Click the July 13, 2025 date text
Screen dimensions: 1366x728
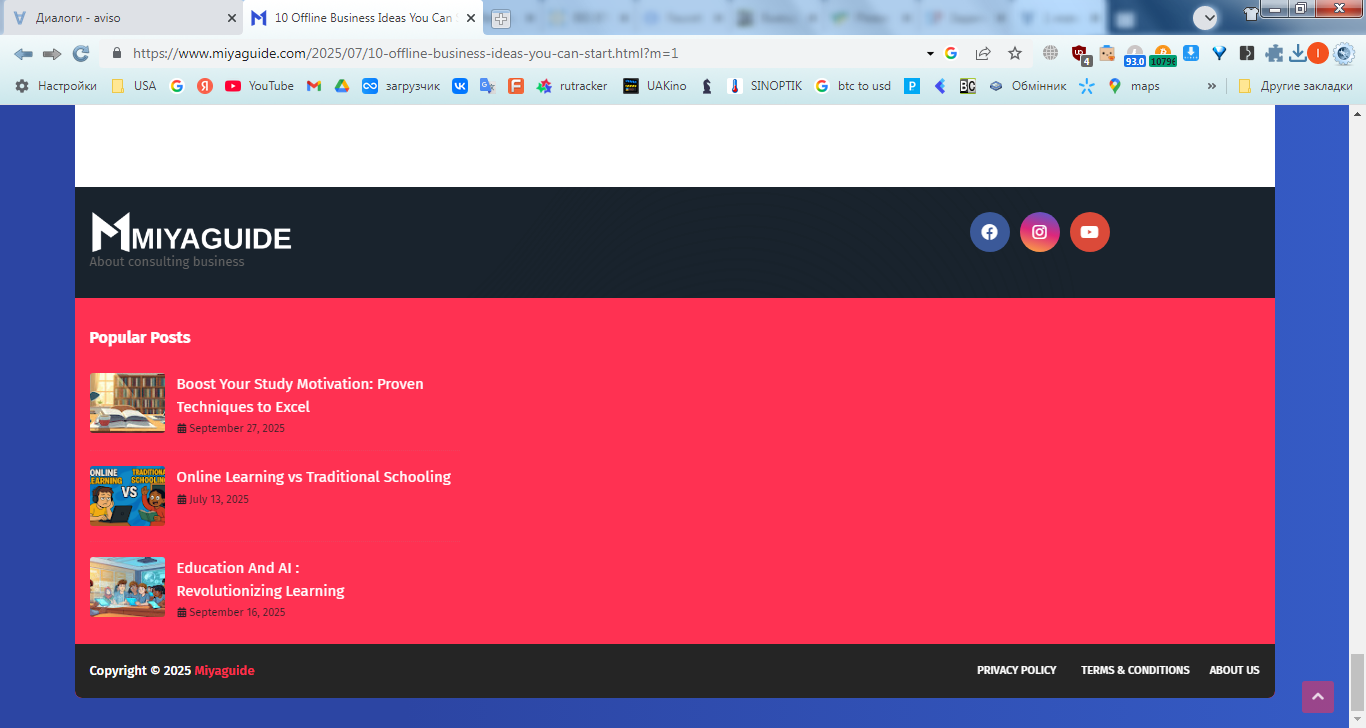point(219,499)
